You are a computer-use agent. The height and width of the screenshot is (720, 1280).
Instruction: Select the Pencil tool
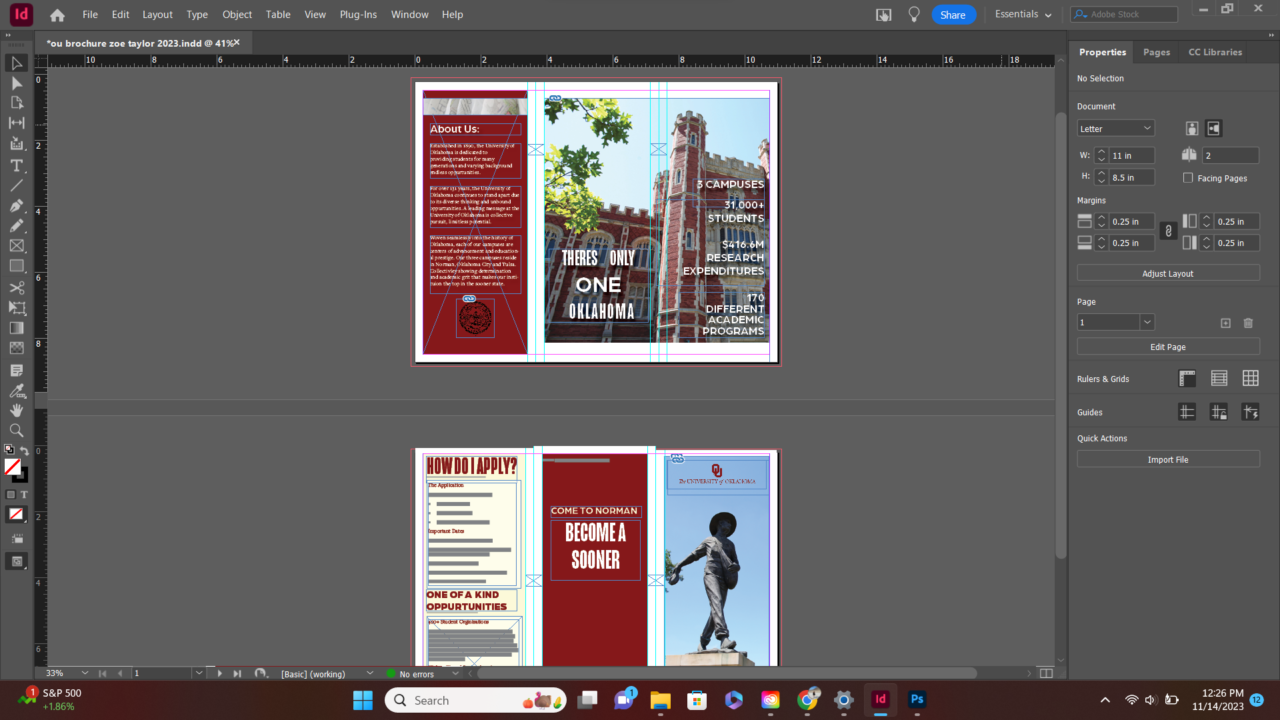click(x=17, y=226)
